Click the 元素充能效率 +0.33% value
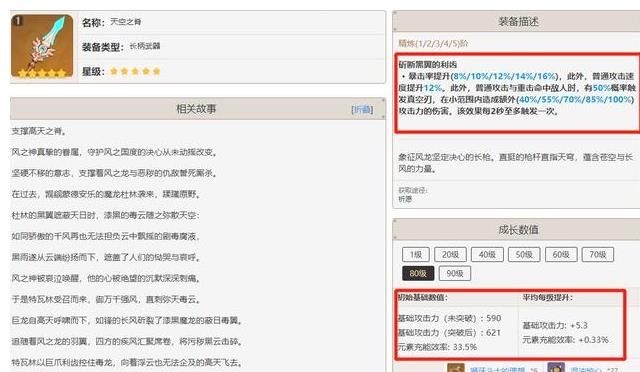The width and height of the screenshot is (640, 372). click(565, 340)
